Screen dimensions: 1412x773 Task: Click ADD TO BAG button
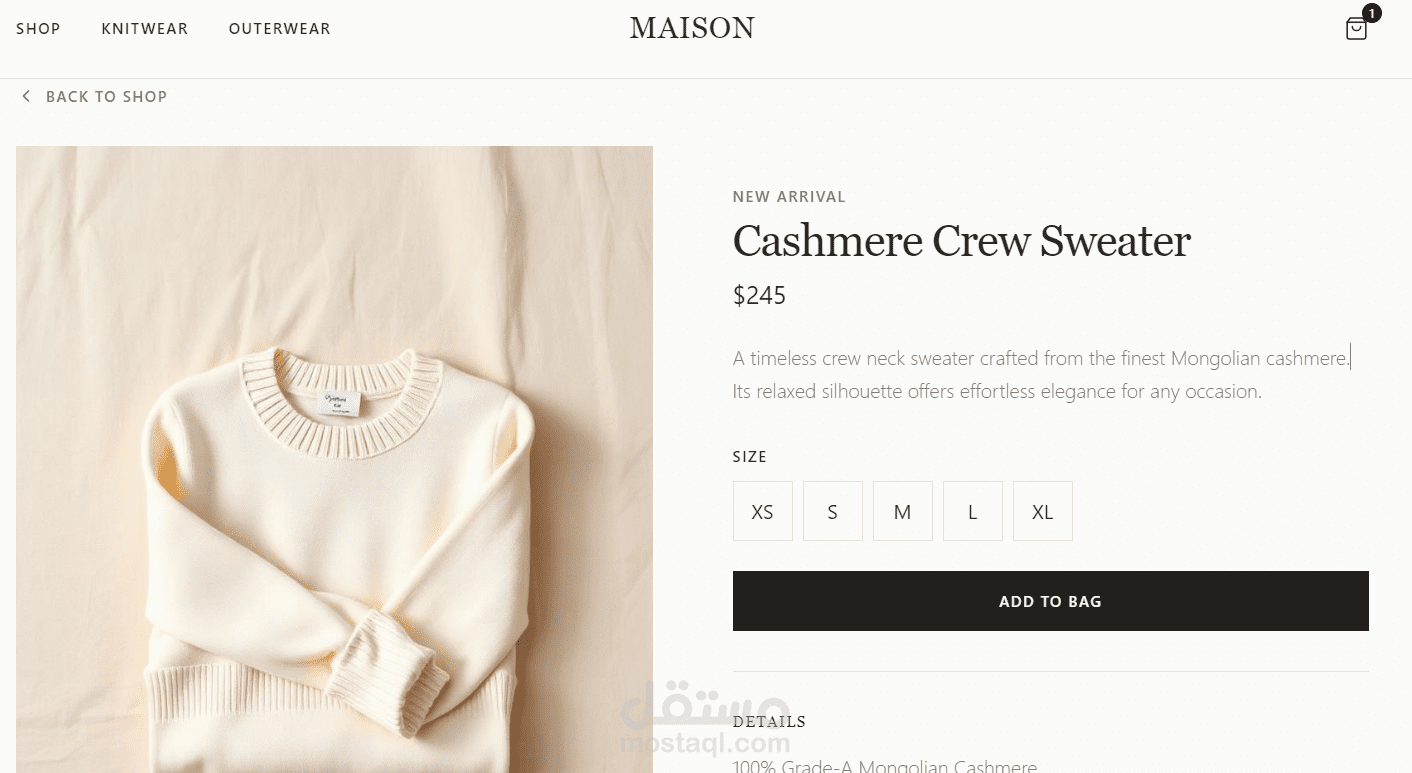coord(1051,601)
